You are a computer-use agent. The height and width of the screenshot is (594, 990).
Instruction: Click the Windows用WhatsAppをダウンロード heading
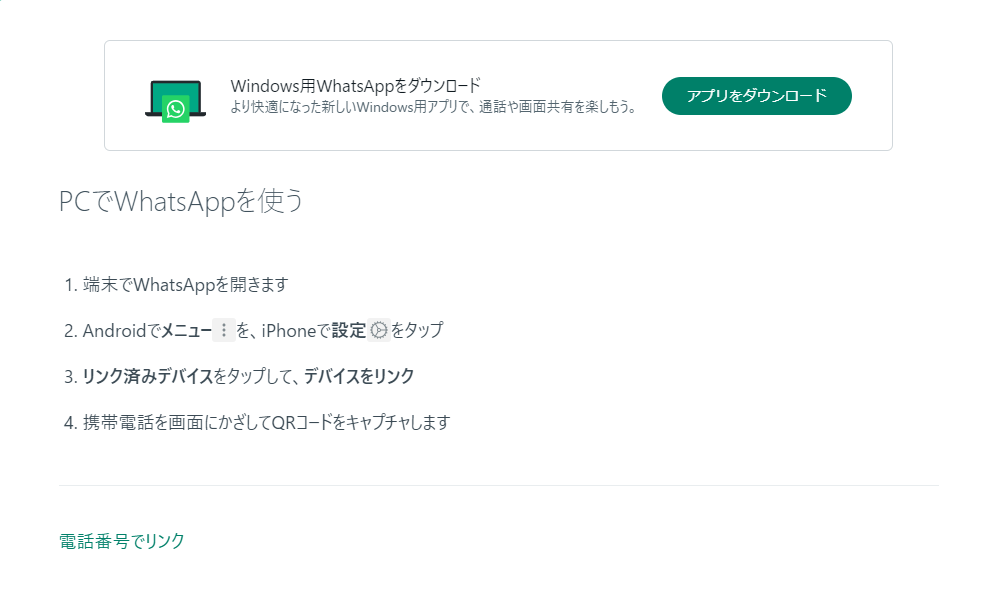click(x=355, y=85)
